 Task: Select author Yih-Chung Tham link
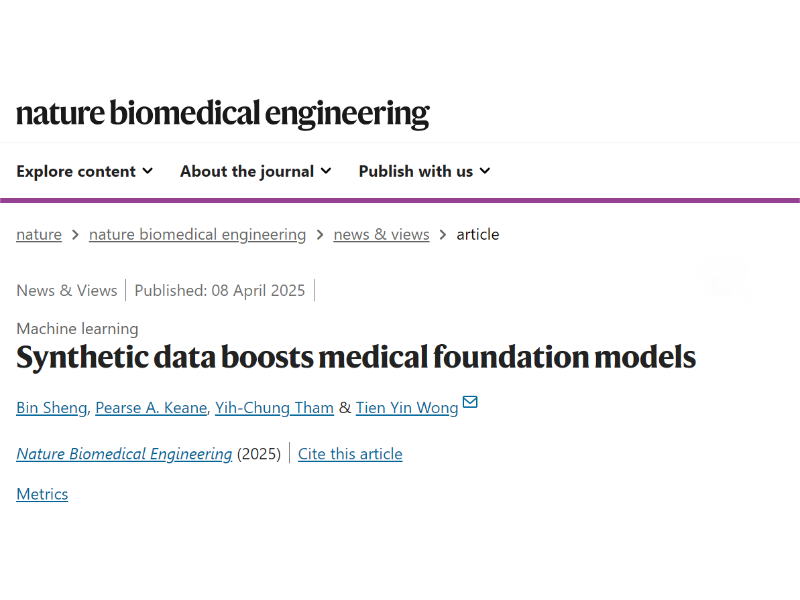pos(274,408)
